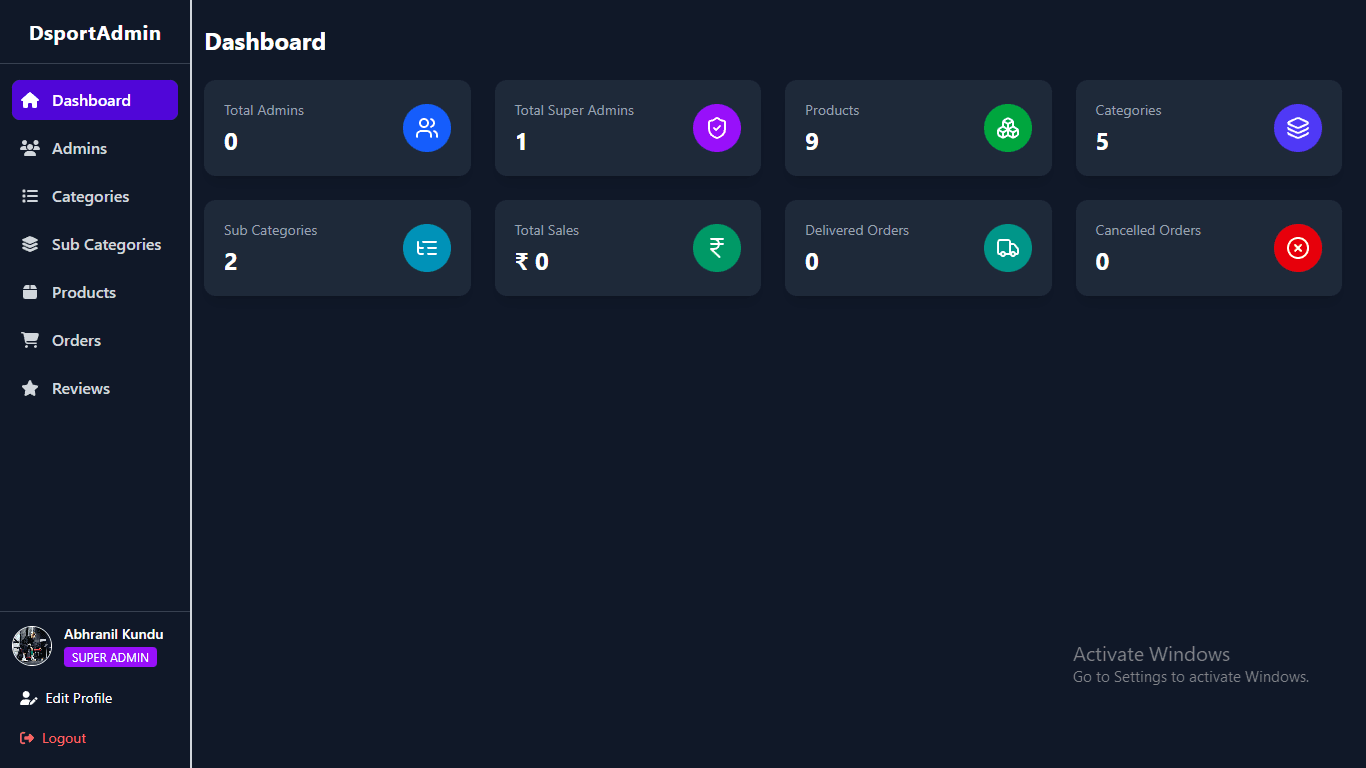Image resolution: width=1366 pixels, height=768 pixels.
Task: Click the Cancelled Orders count value 0
Action: tap(1102, 262)
